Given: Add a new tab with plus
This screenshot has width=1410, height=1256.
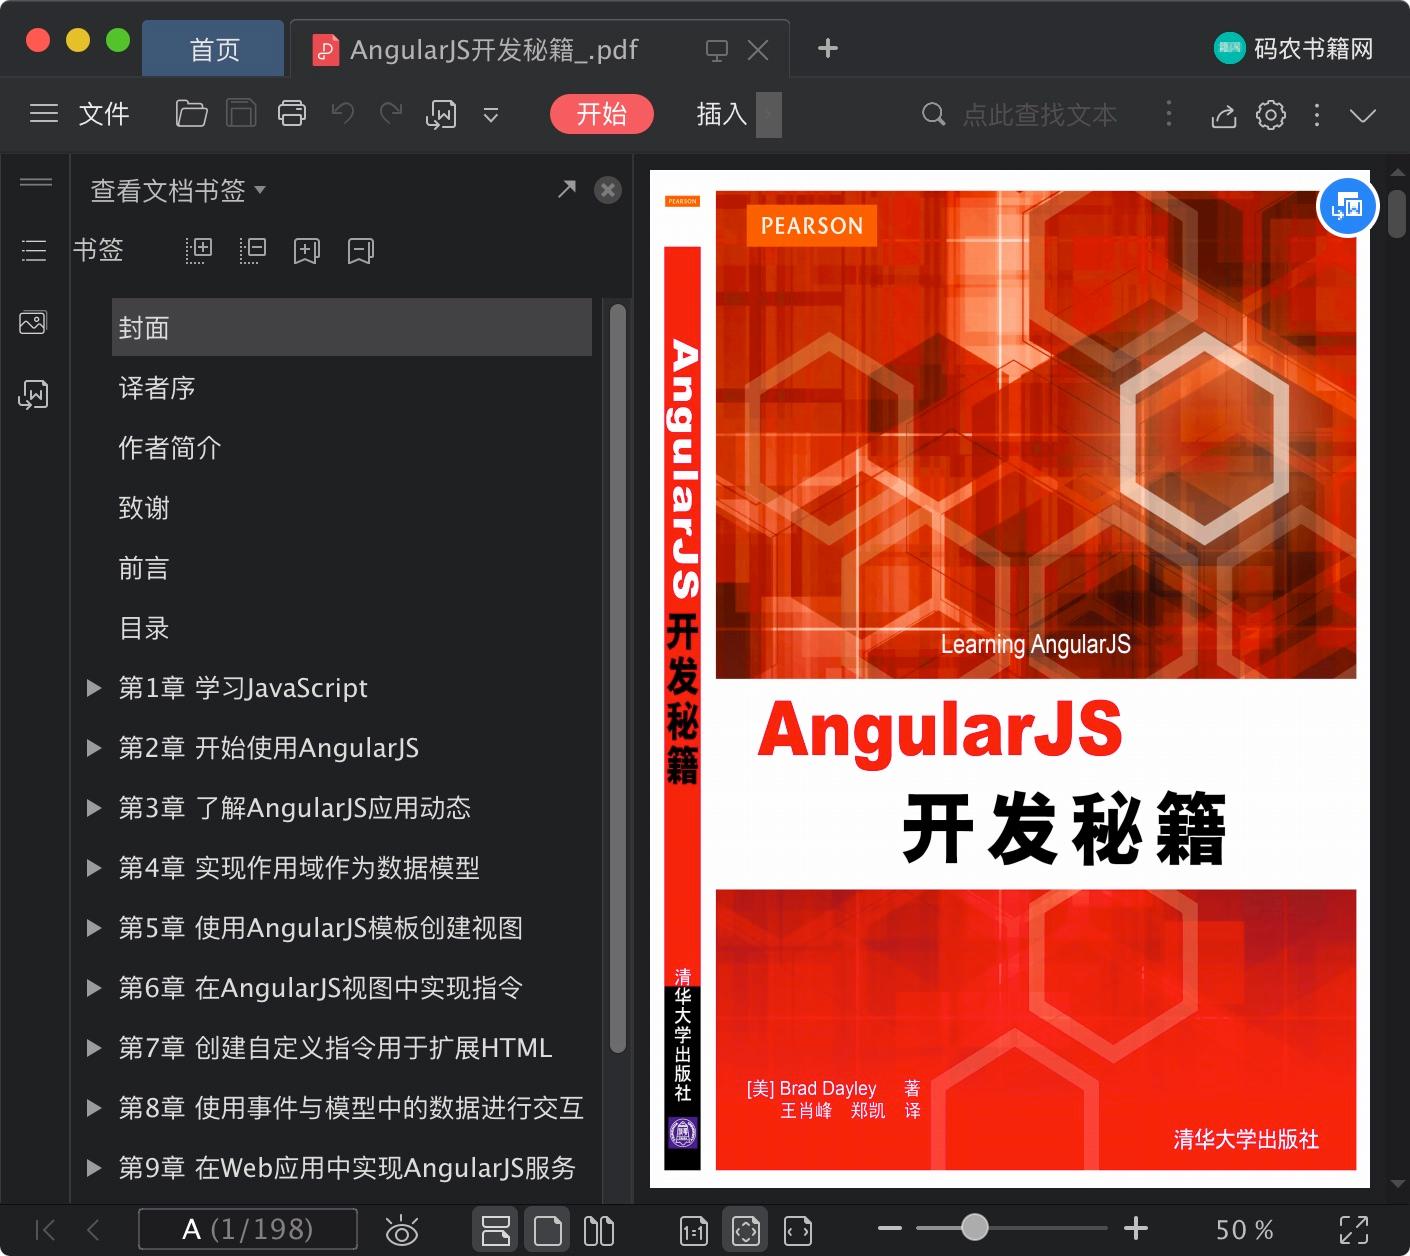Looking at the screenshot, I should coord(827,48).
